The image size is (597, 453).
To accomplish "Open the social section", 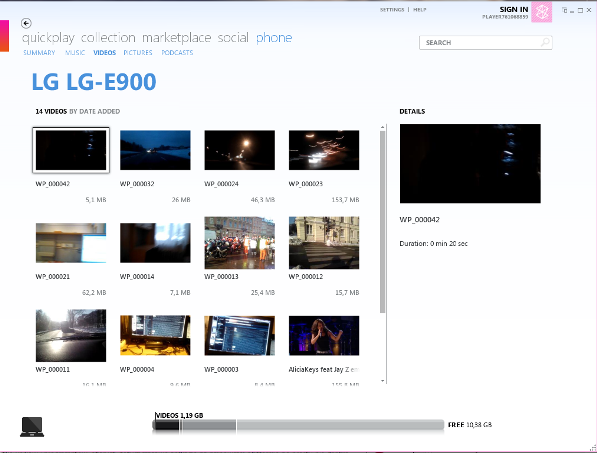I will pos(233,38).
